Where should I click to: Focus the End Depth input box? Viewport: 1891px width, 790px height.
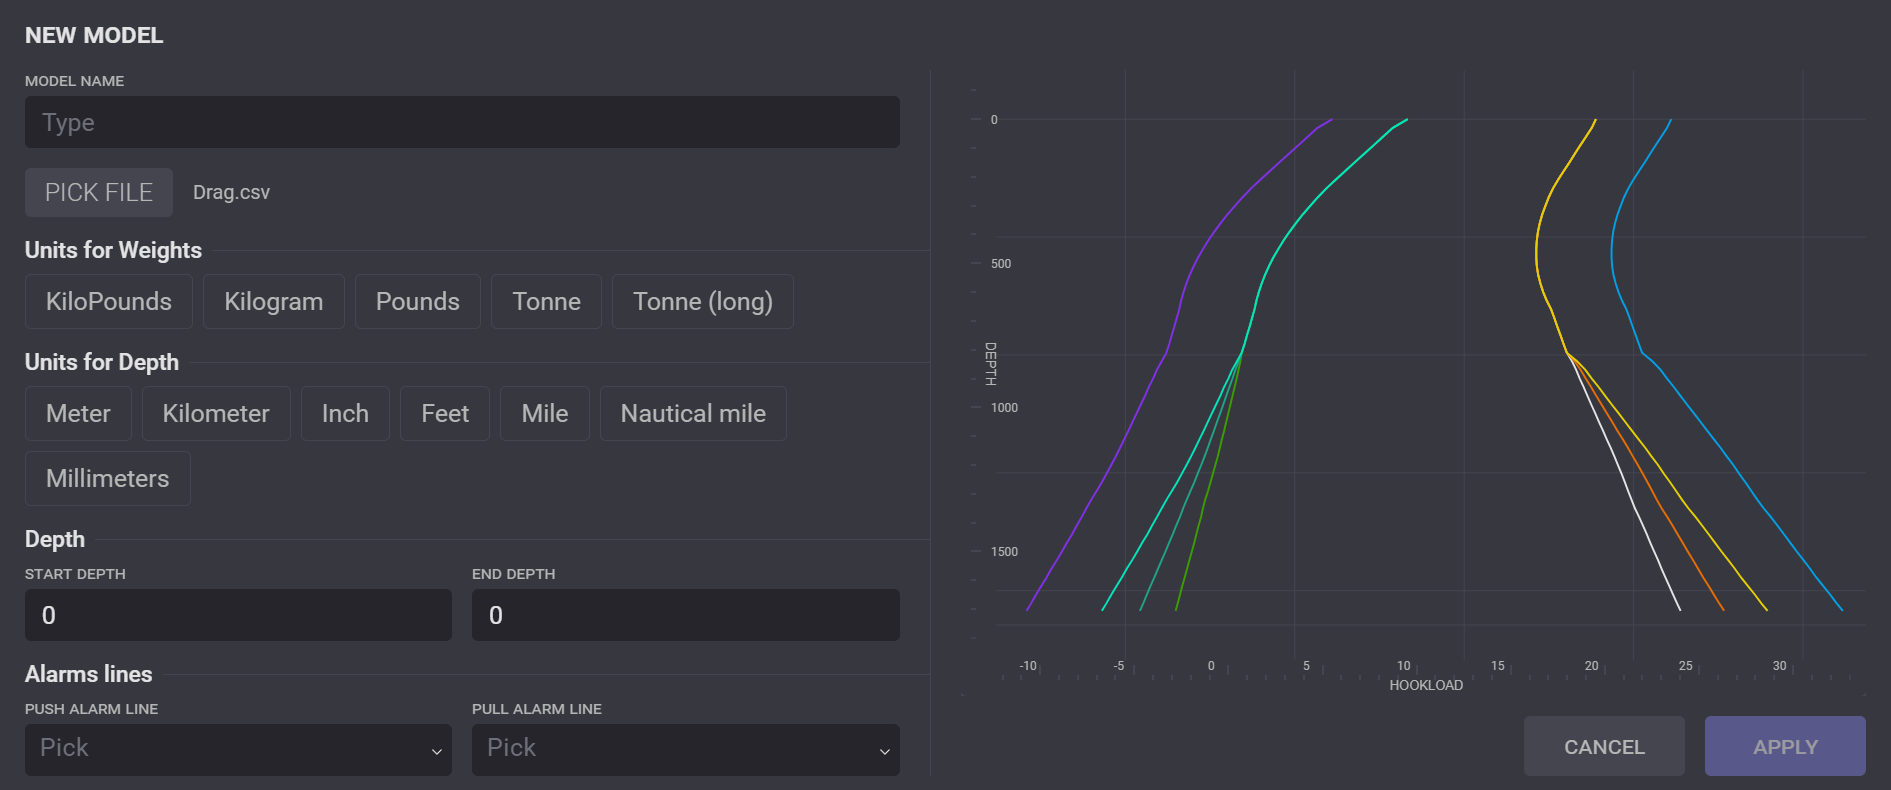(x=685, y=615)
